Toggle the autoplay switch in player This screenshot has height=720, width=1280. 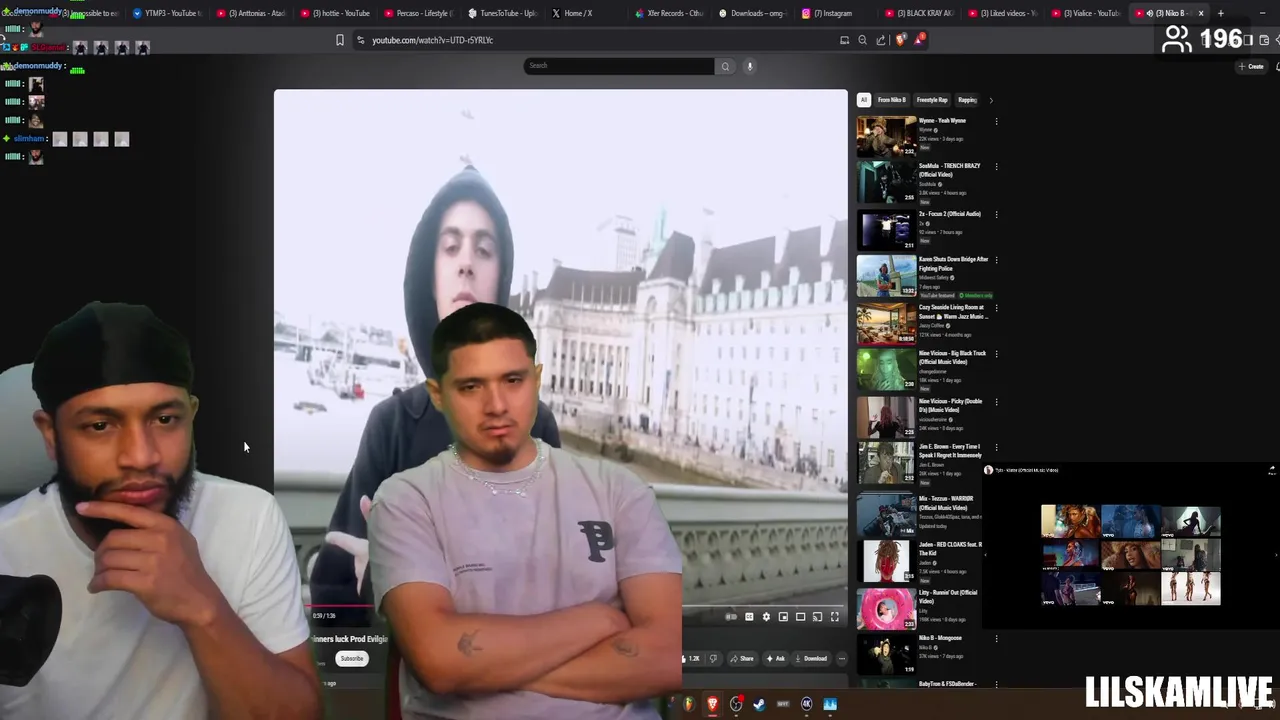[731, 617]
